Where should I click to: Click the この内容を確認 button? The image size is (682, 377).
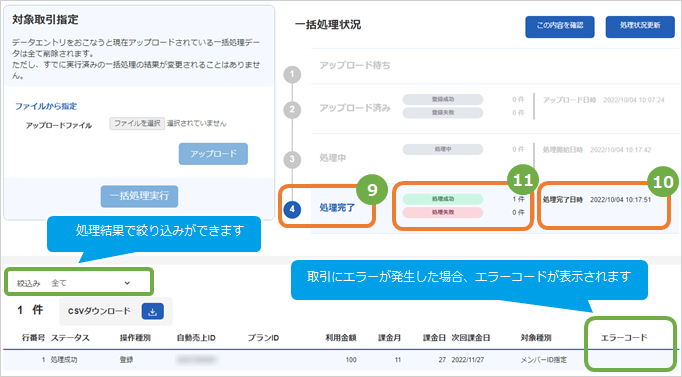[560, 27]
